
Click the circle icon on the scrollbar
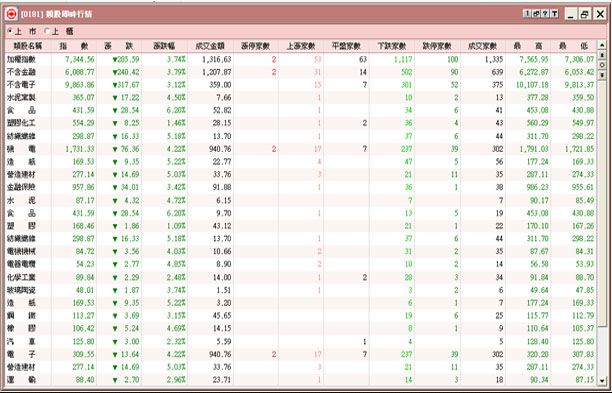[602, 65]
